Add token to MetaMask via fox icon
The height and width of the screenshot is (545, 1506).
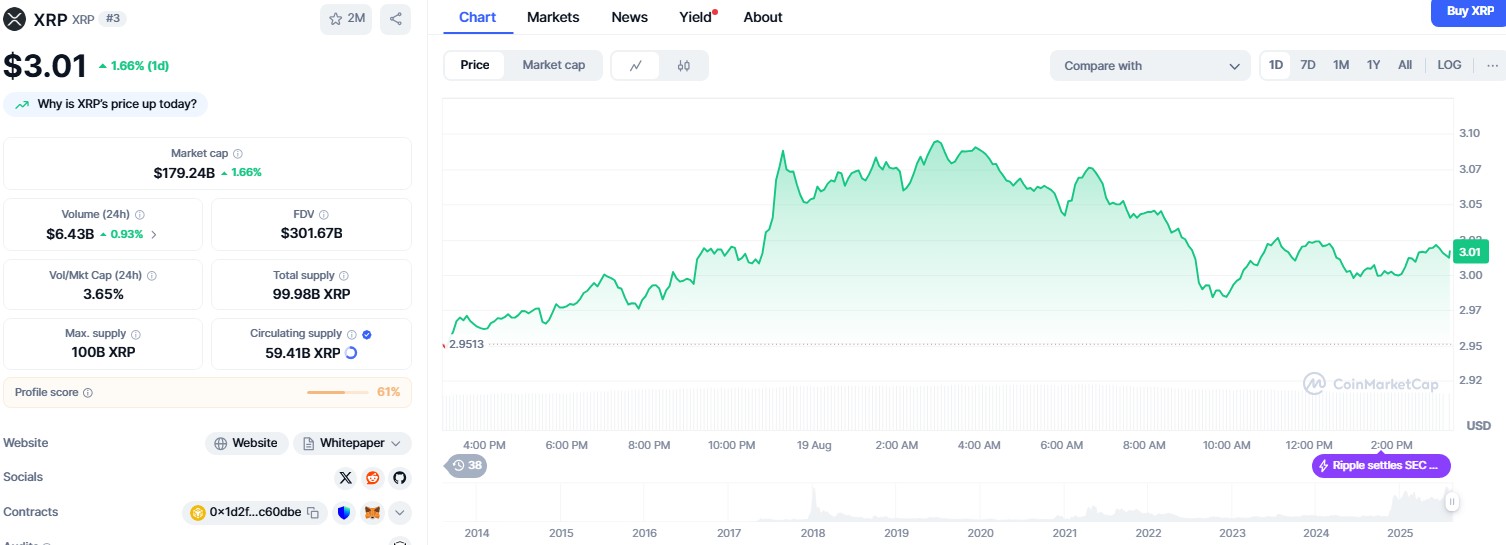(372, 513)
